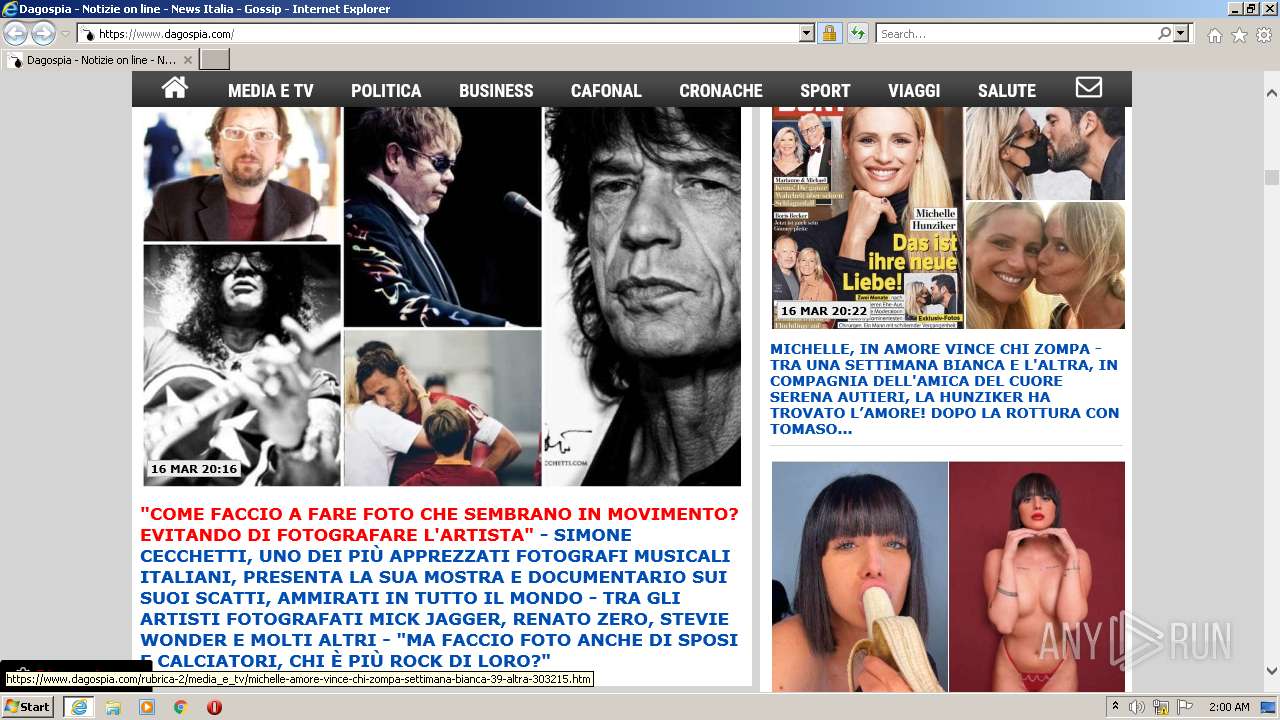This screenshot has width=1280, height=720.
Task: Click into the Search box
Action: pos(1016,33)
